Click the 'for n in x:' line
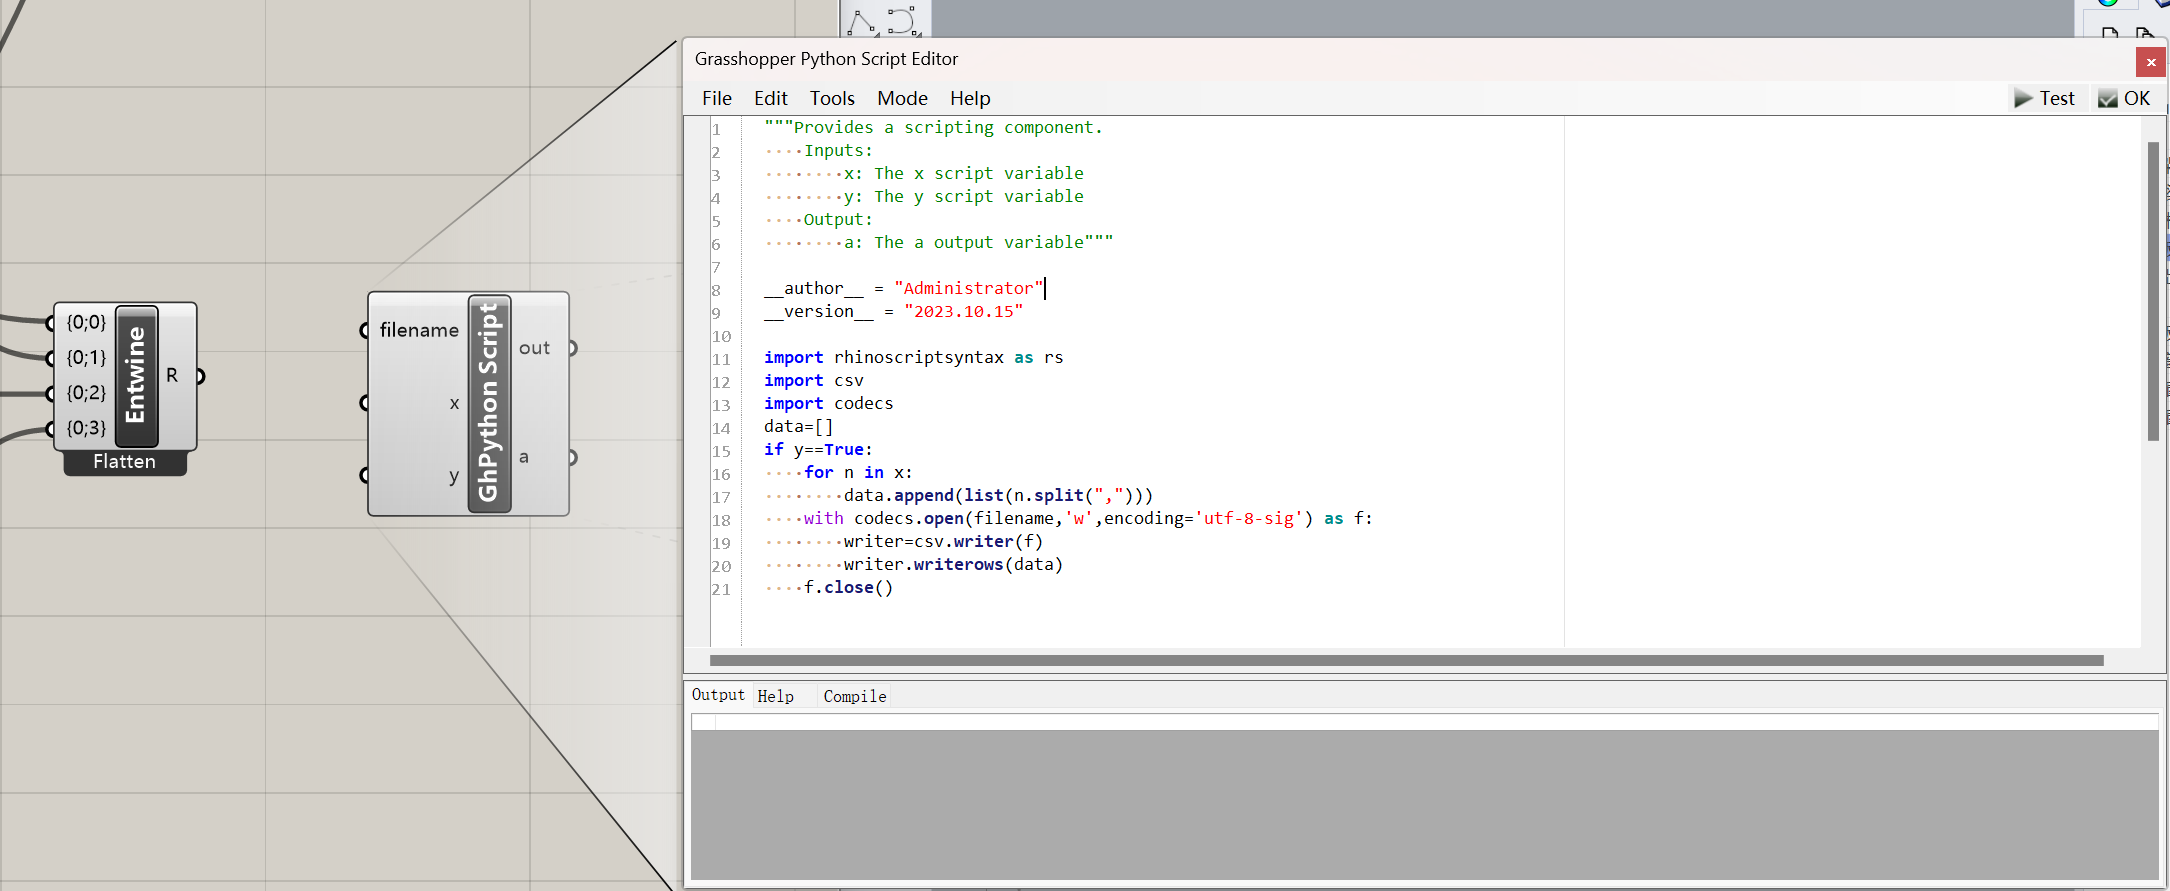The height and width of the screenshot is (891, 2170). click(x=858, y=472)
